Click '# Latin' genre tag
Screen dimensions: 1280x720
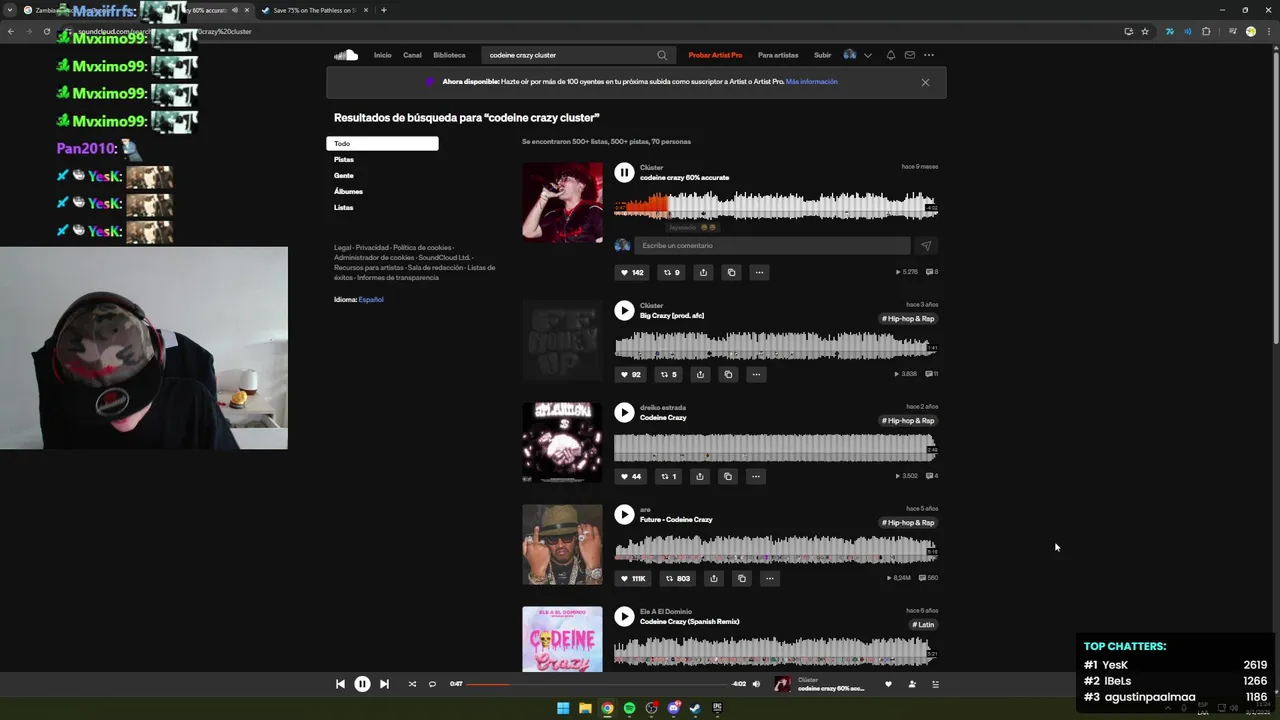tap(923, 625)
